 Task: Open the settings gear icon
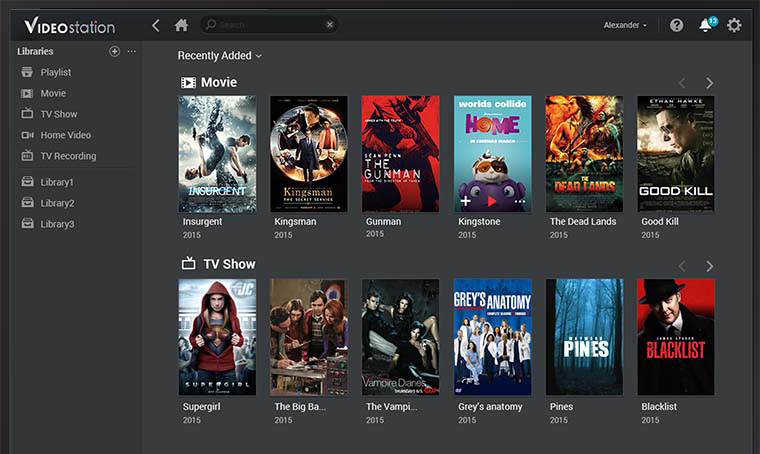[x=734, y=25]
